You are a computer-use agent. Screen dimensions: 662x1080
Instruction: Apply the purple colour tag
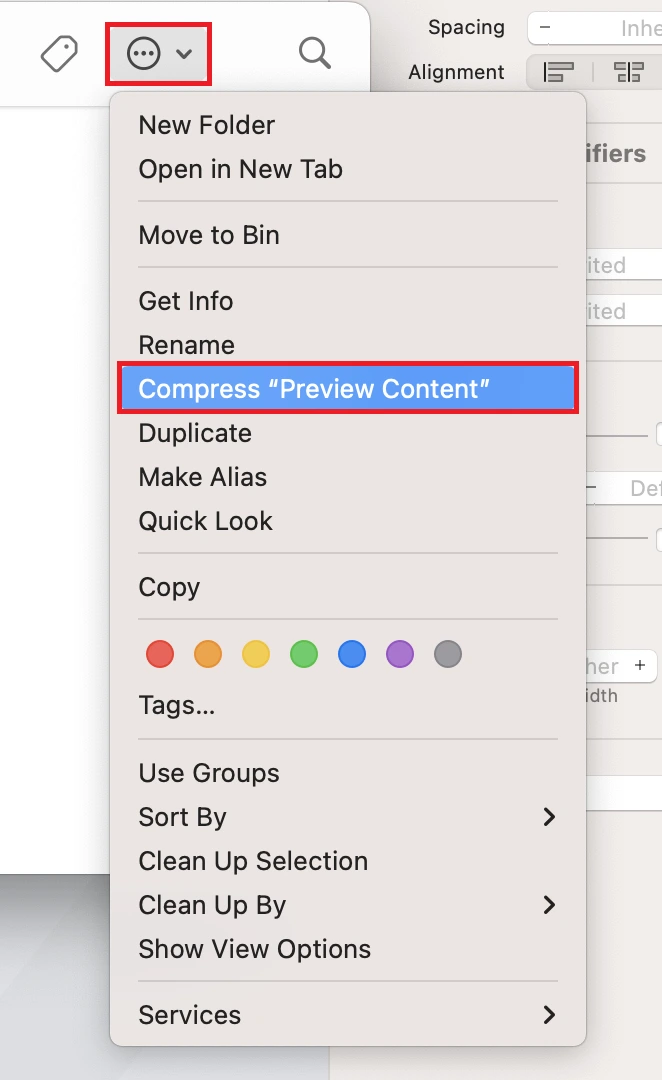point(400,653)
